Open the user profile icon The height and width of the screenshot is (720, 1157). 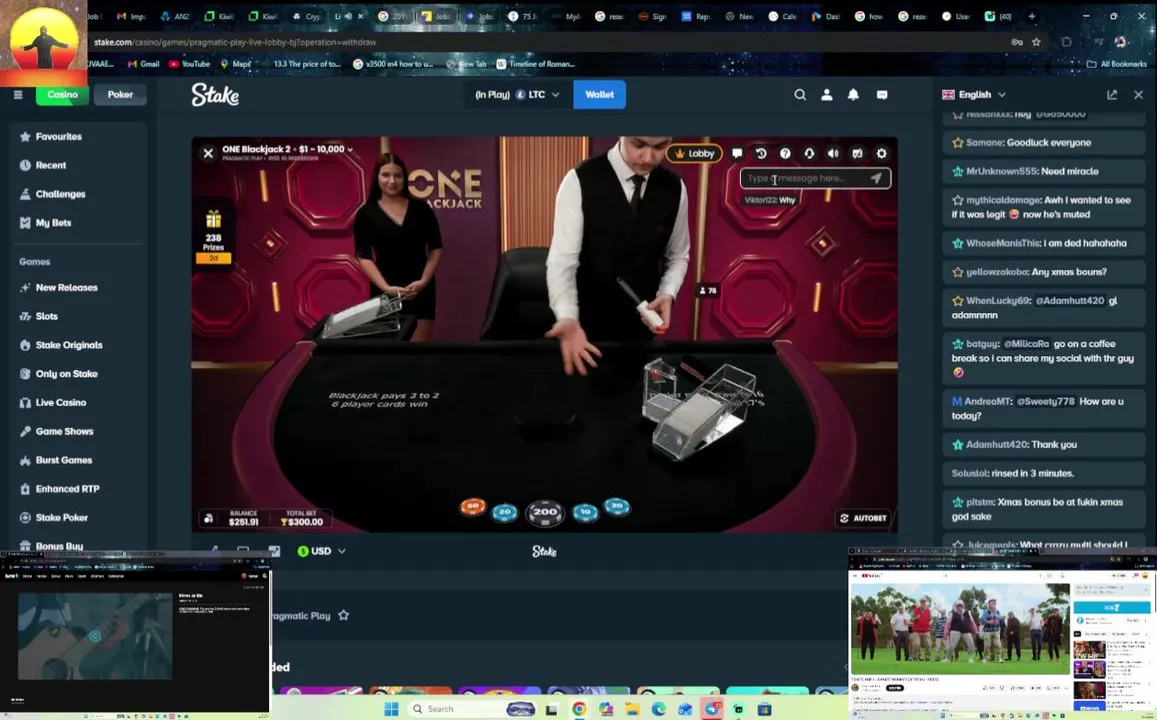826,94
